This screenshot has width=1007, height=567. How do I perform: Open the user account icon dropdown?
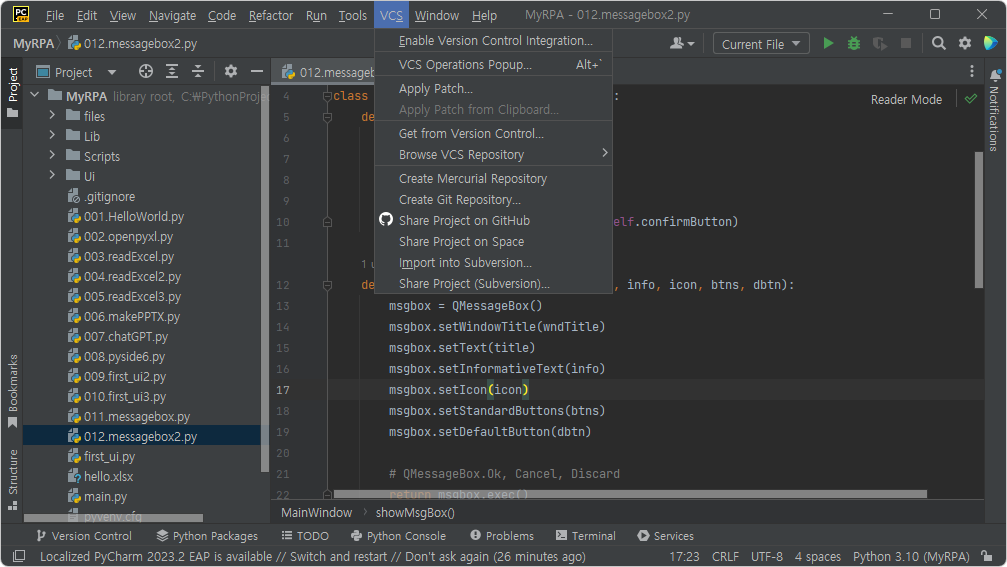681,44
